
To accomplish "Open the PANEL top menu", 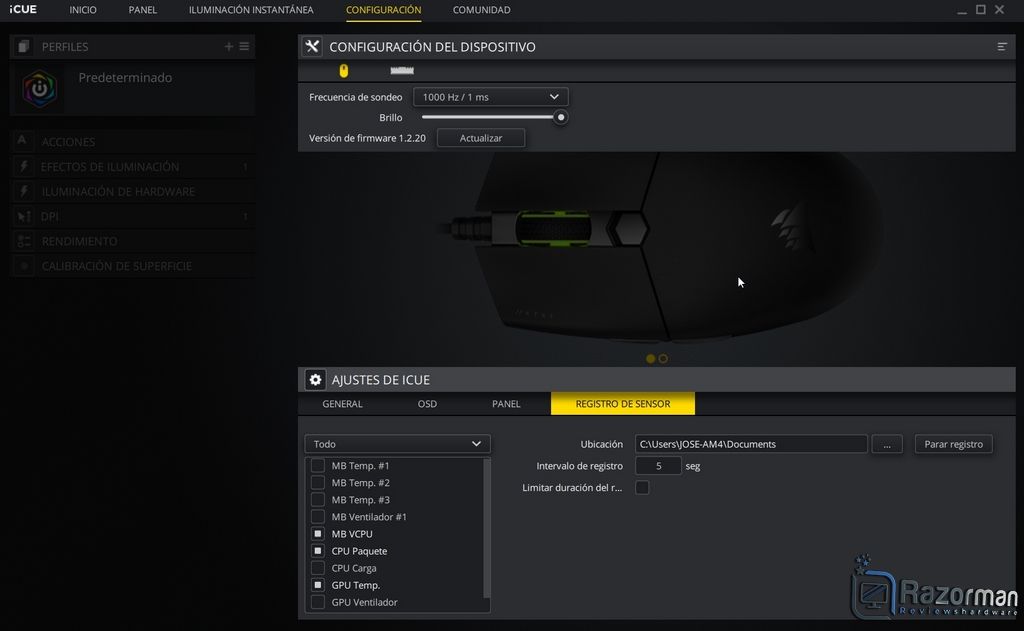I will point(142,10).
